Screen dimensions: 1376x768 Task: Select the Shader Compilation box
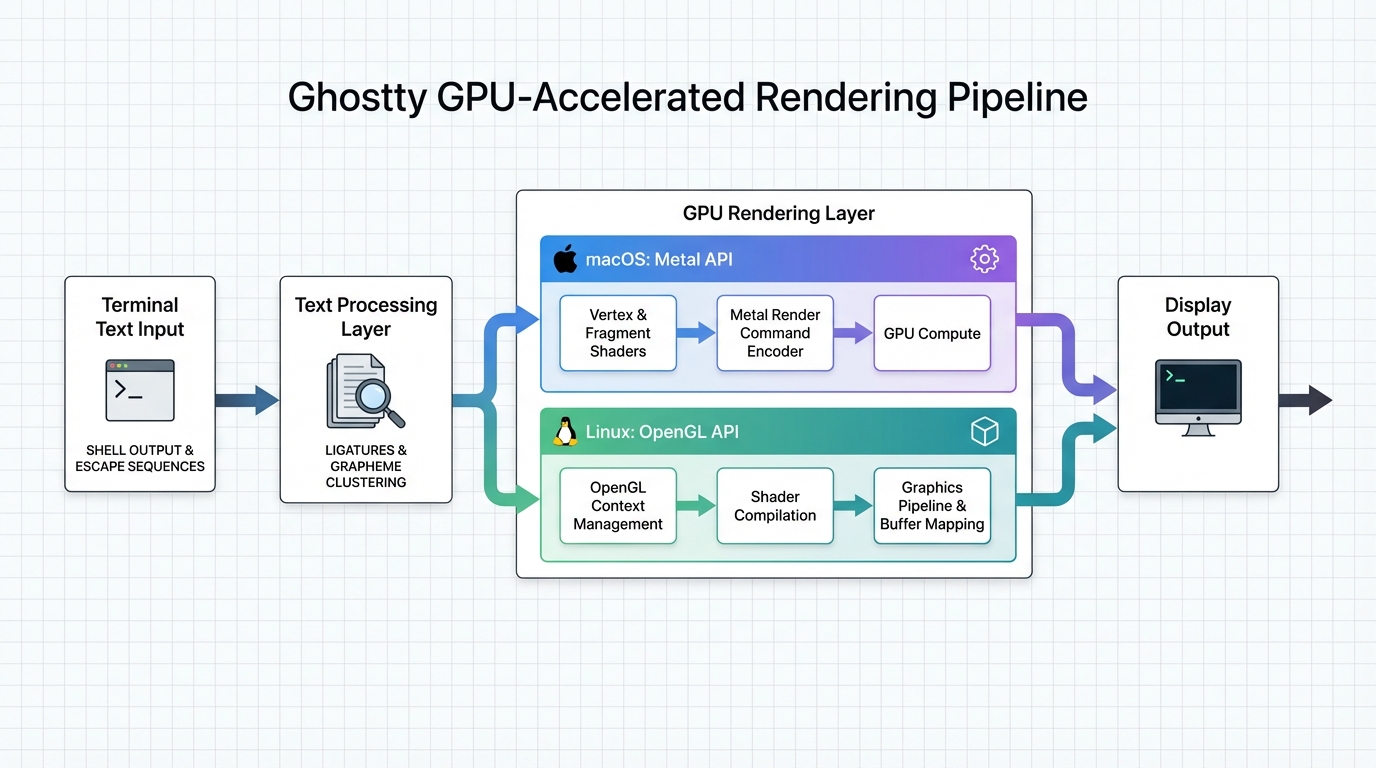point(775,506)
